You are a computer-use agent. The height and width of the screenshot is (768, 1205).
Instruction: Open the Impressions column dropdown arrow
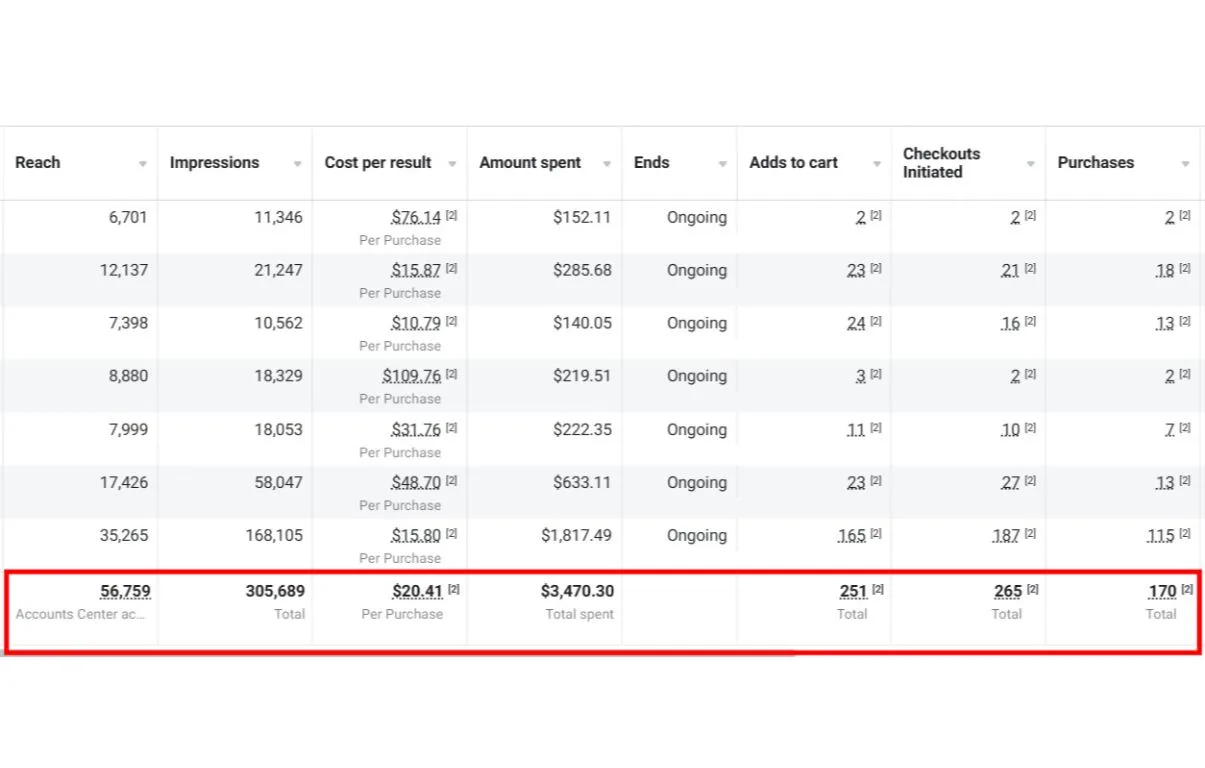[297, 164]
